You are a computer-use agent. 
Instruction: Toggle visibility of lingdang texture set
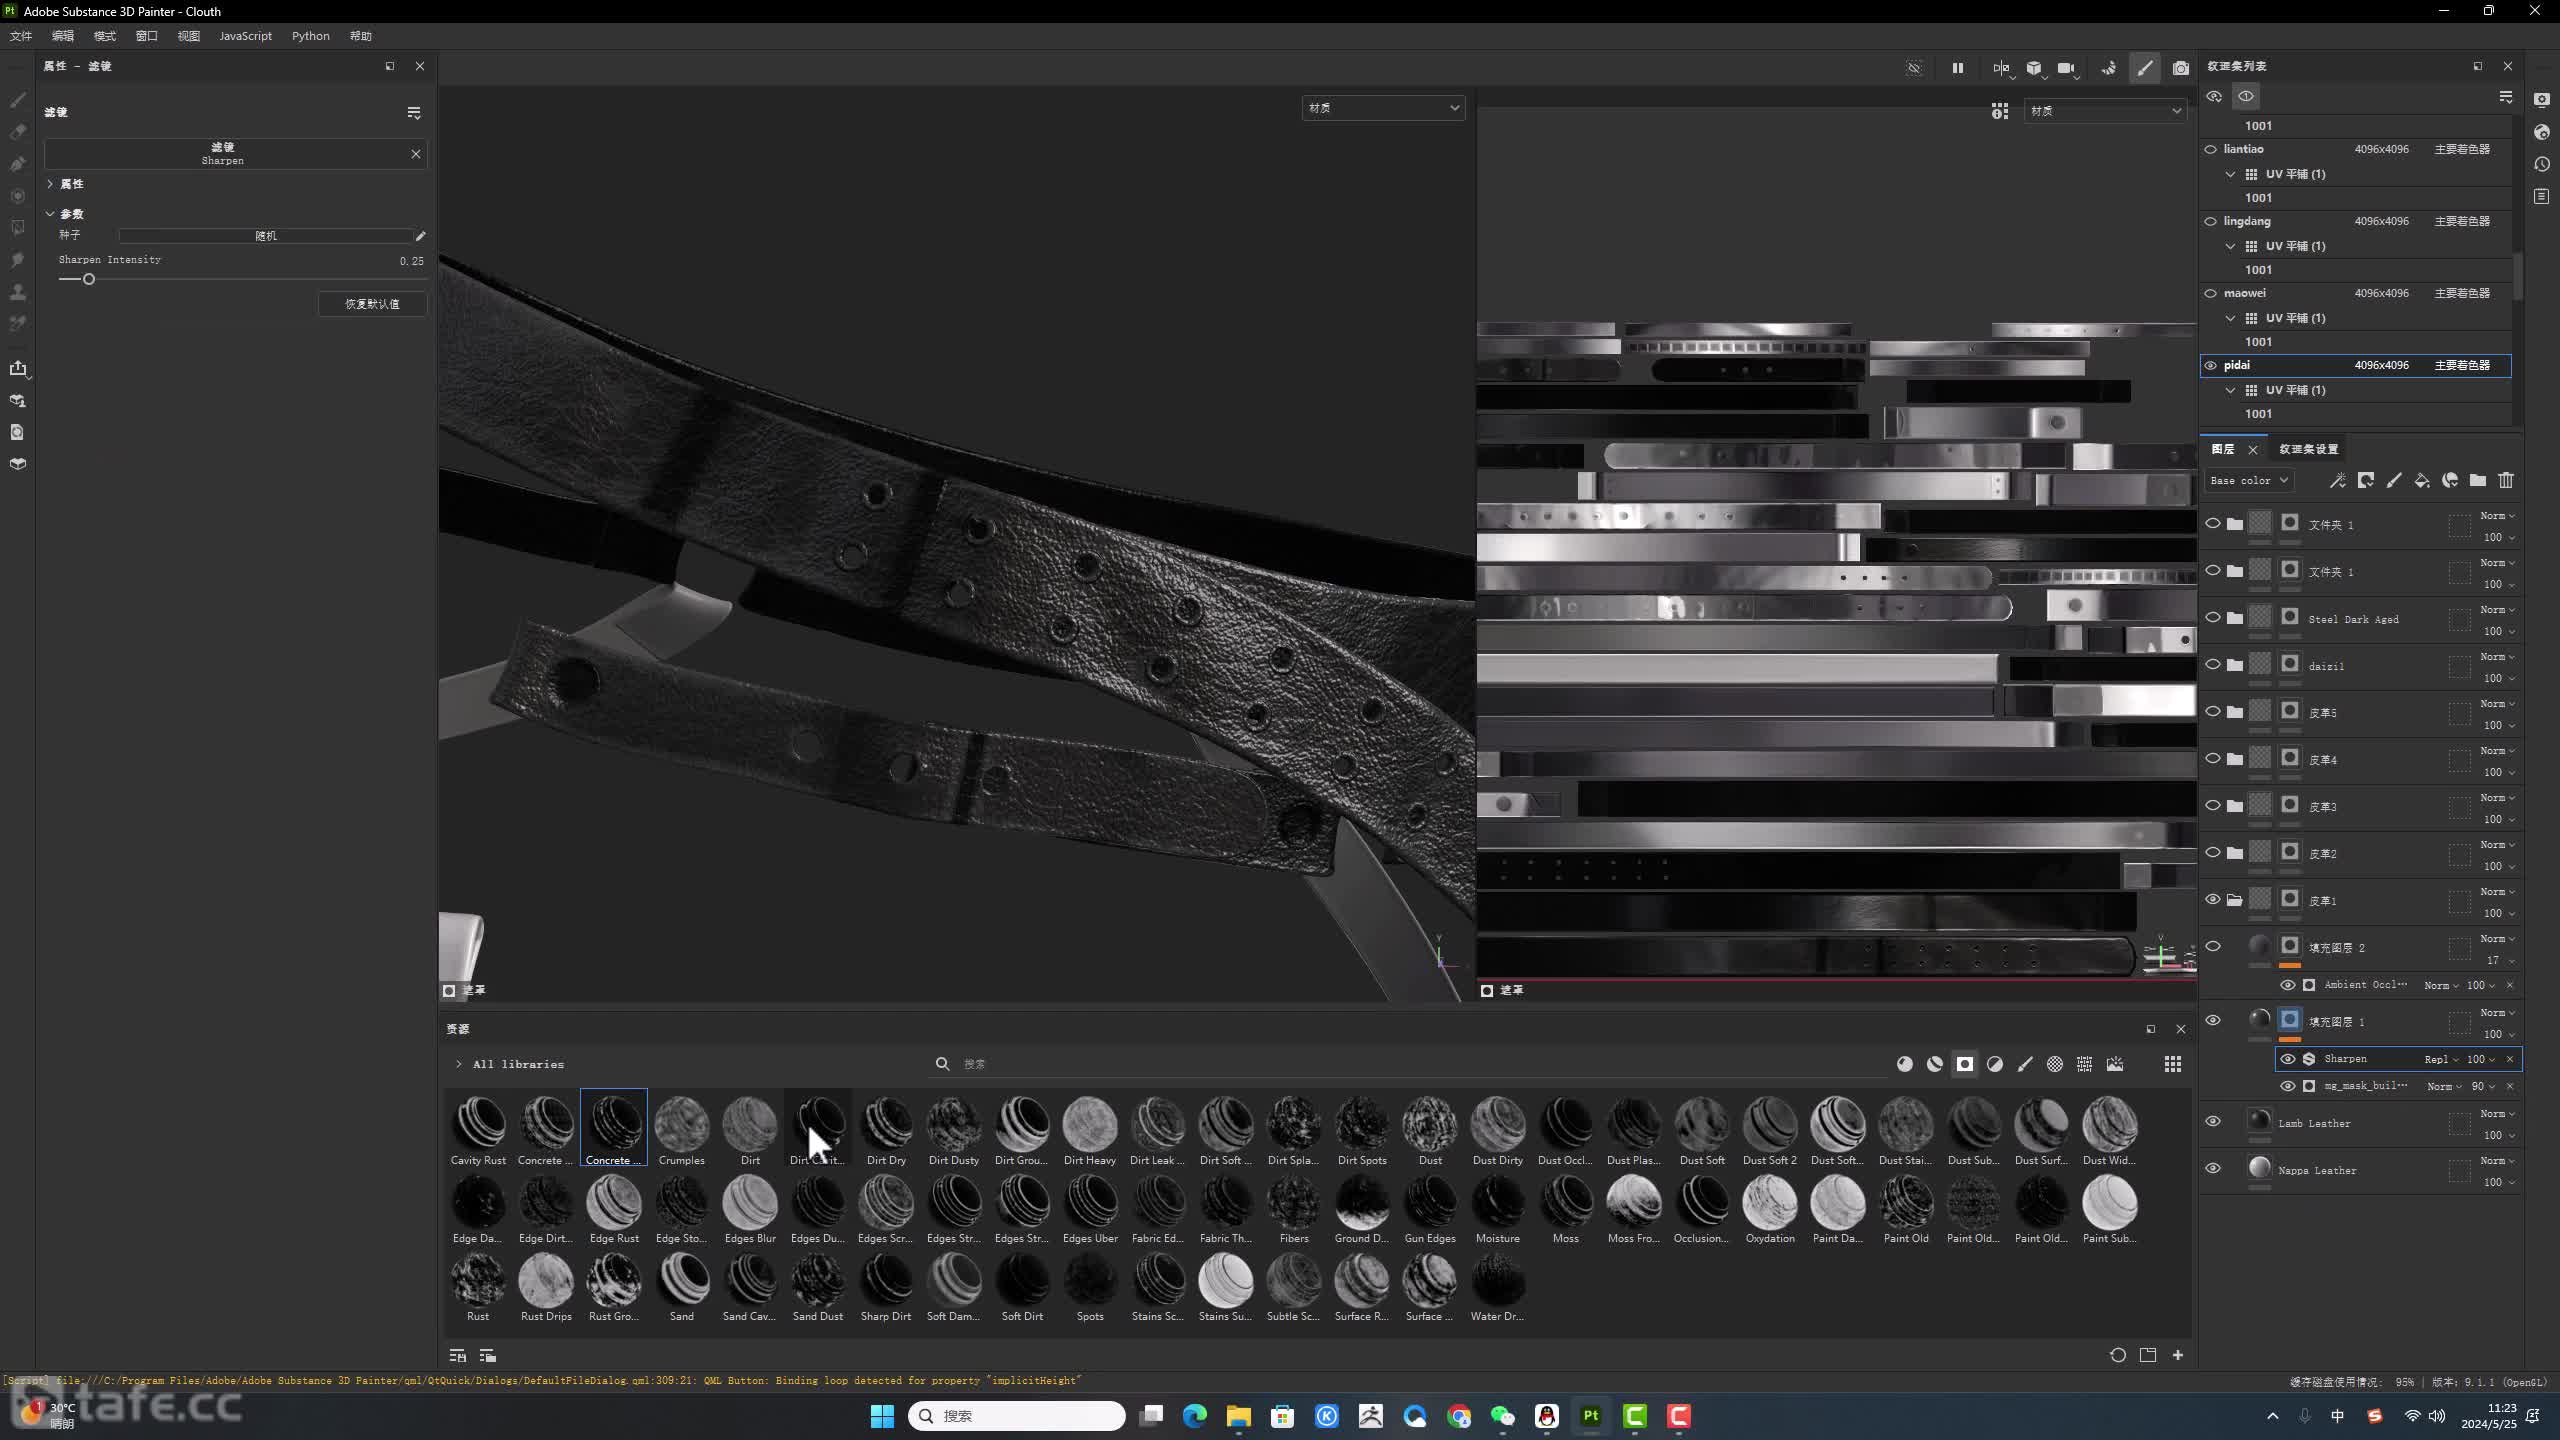[x=2210, y=221]
